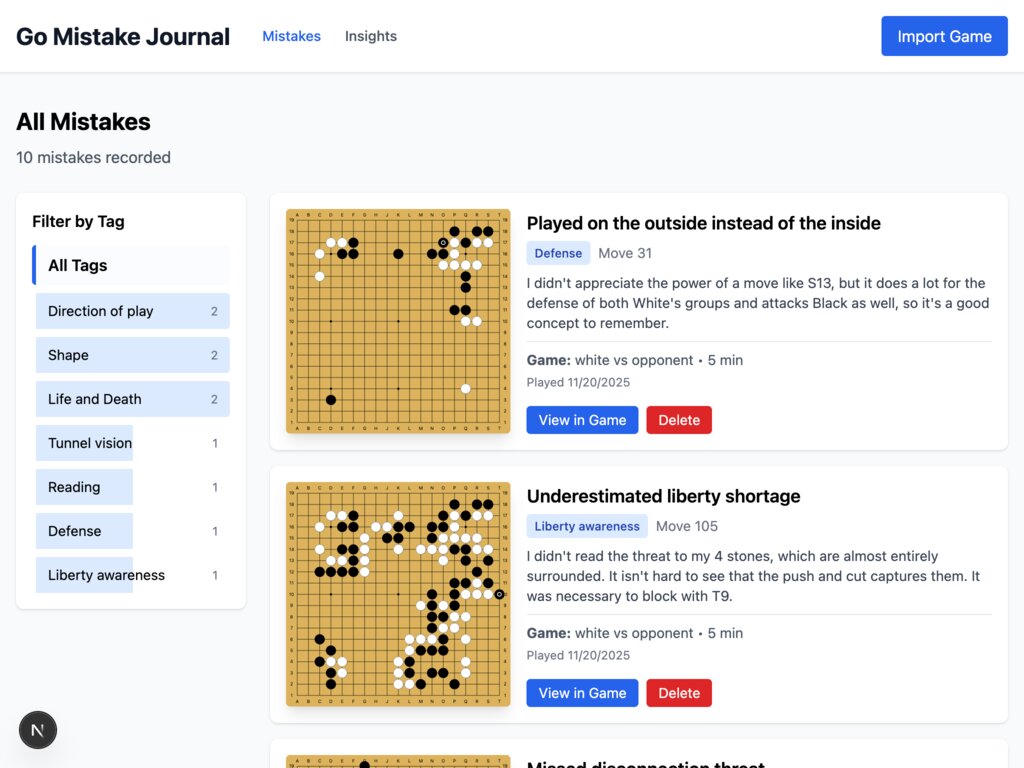Screen dimensions: 1024x768
Task: Select the All Tags filter
Action: click(131, 265)
